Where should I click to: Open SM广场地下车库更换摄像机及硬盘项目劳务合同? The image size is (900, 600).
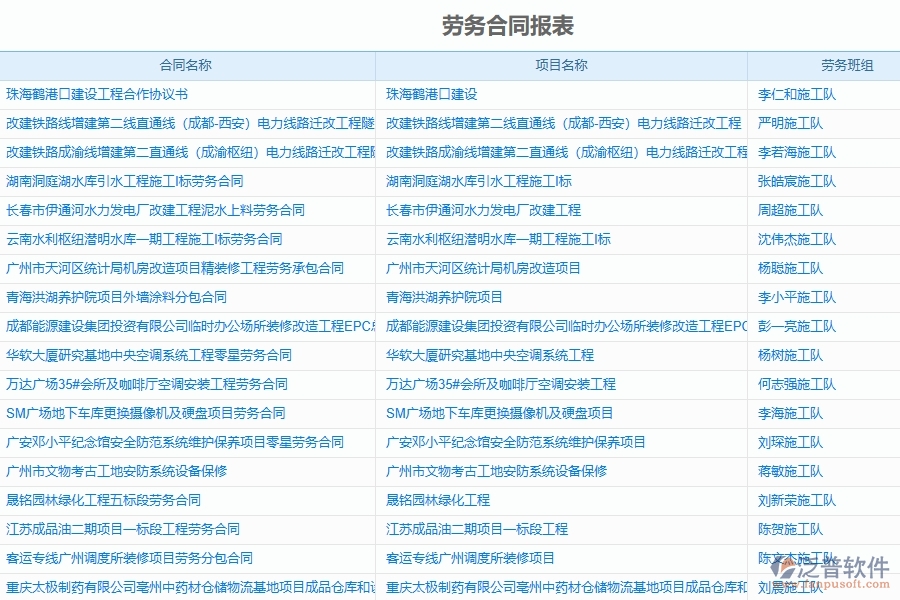coord(127,412)
